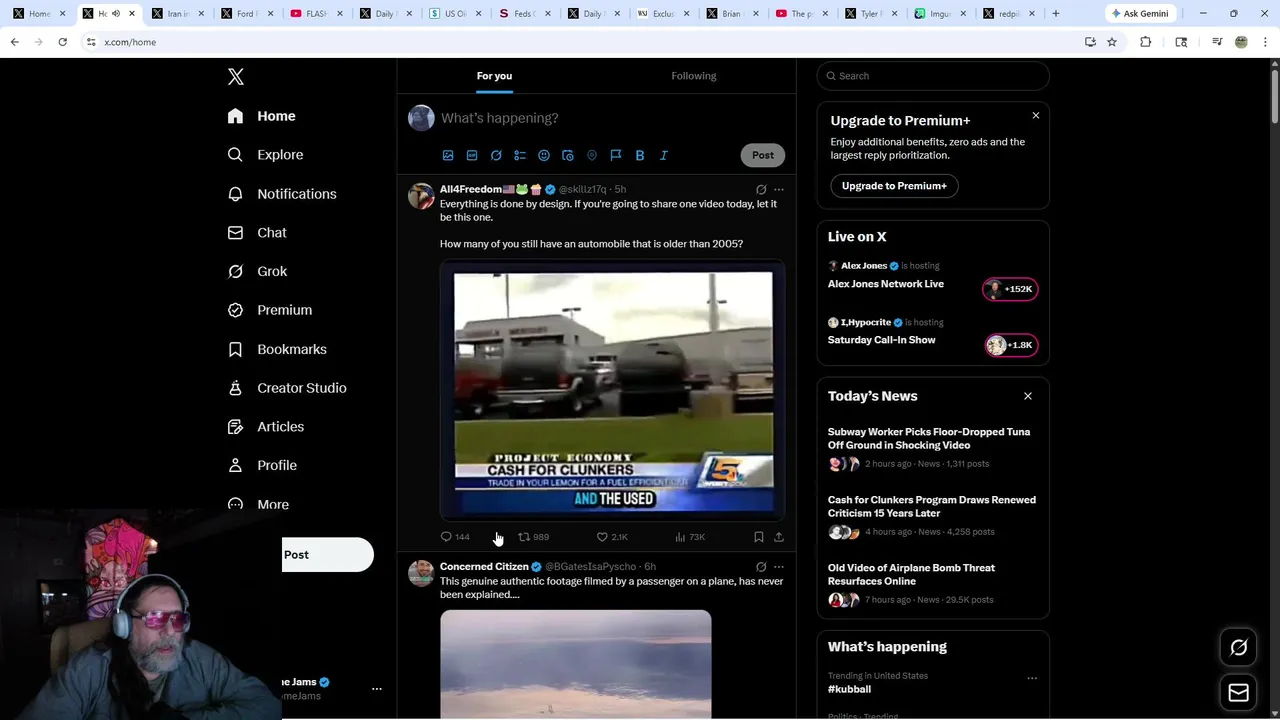Viewport: 1280px width, 720px height.
Task: Open Grok from the sidebar
Action: [257, 271]
